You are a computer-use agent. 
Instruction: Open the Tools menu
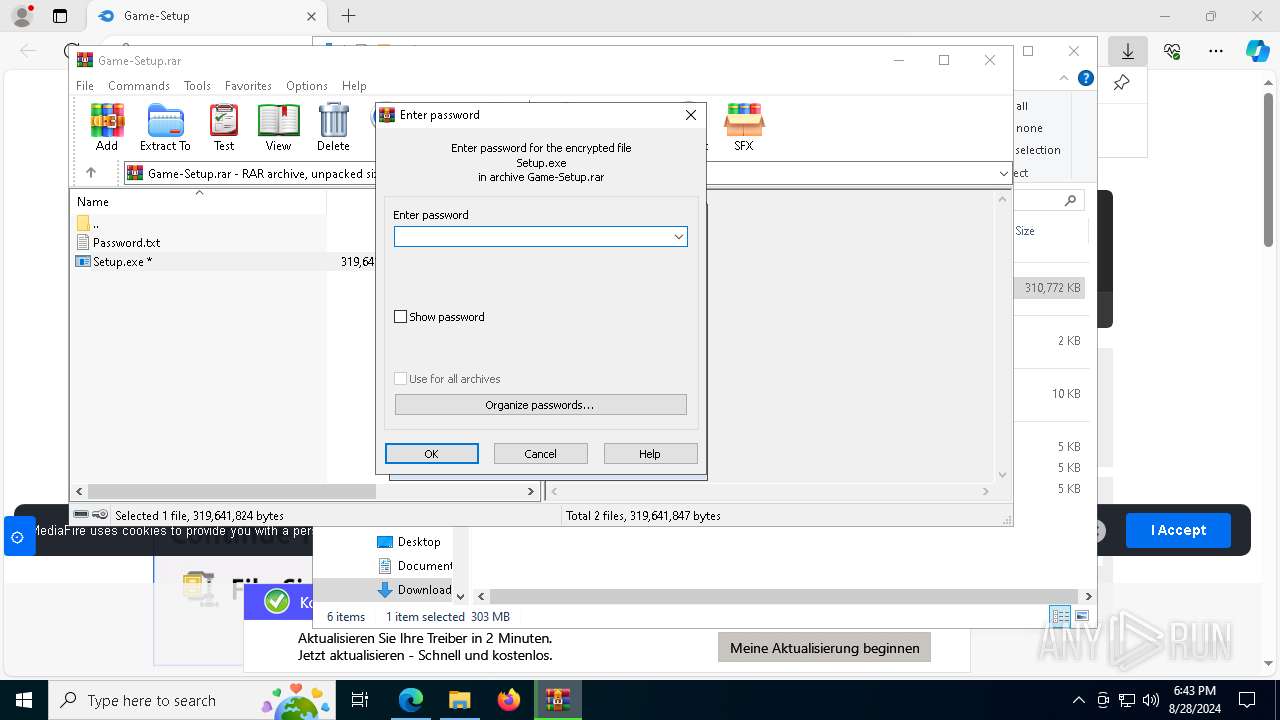click(x=197, y=86)
